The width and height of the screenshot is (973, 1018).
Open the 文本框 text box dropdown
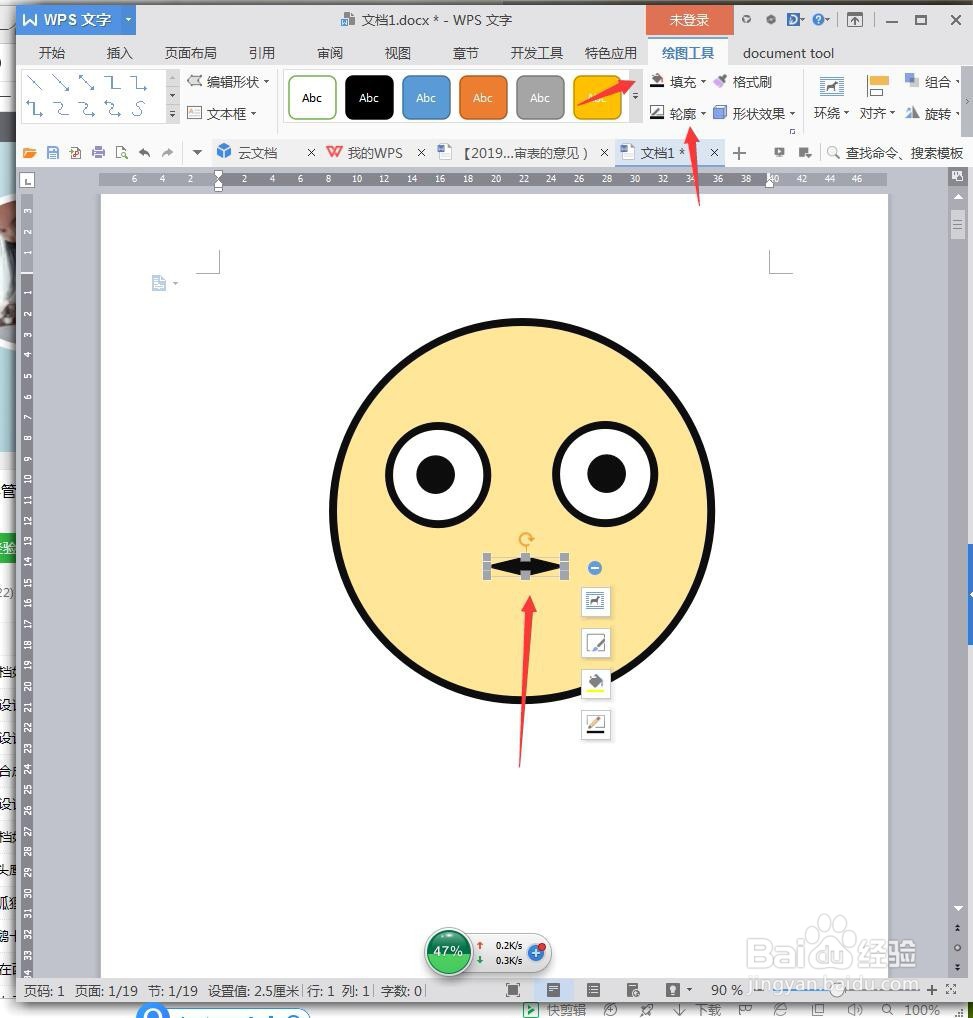click(221, 114)
